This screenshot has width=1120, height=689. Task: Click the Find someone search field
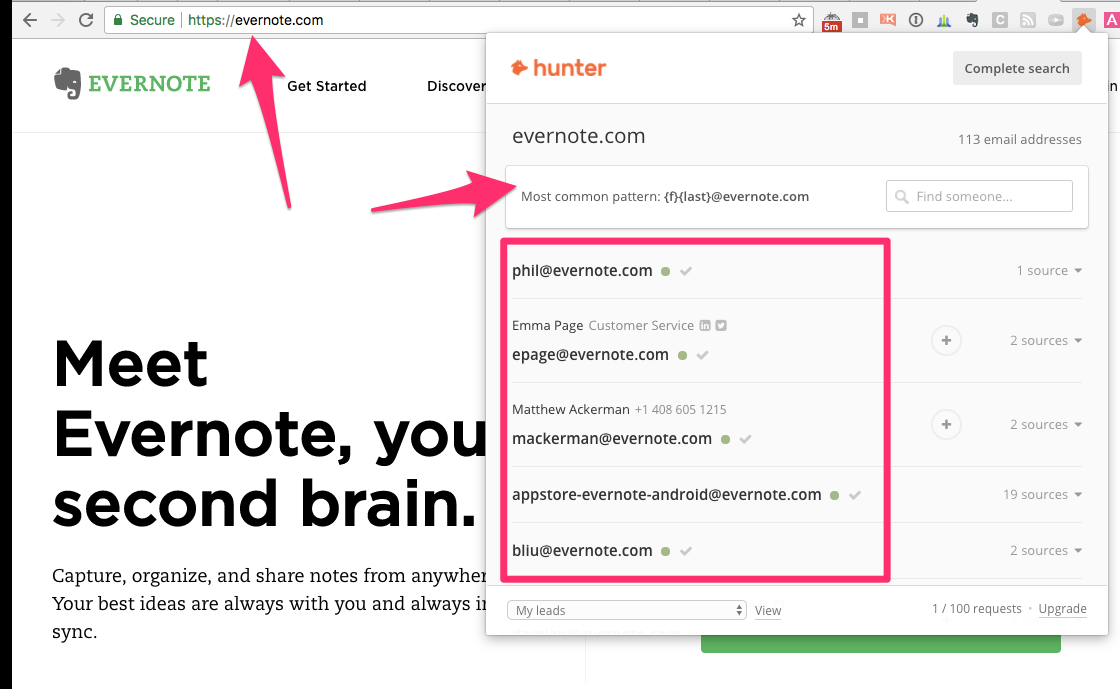[x=979, y=196]
